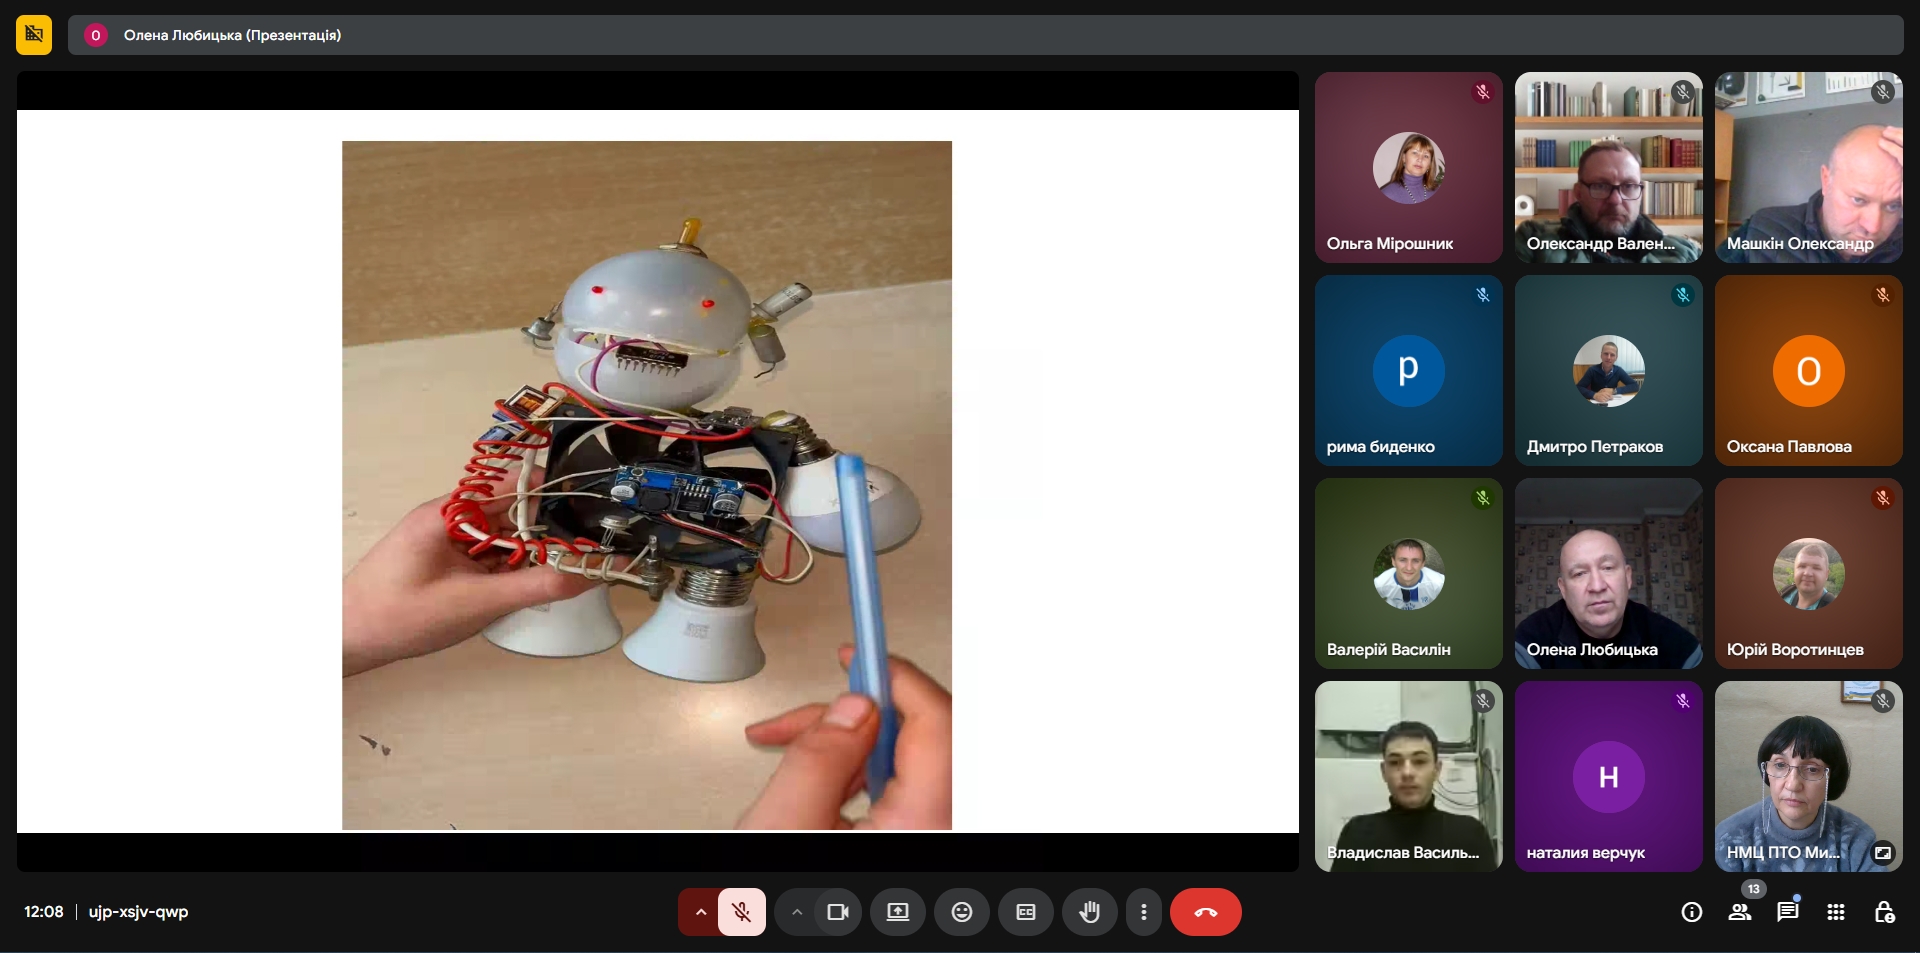Select the наталия верчук participant tile
Screen dimensions: 1920x953
1608,776
